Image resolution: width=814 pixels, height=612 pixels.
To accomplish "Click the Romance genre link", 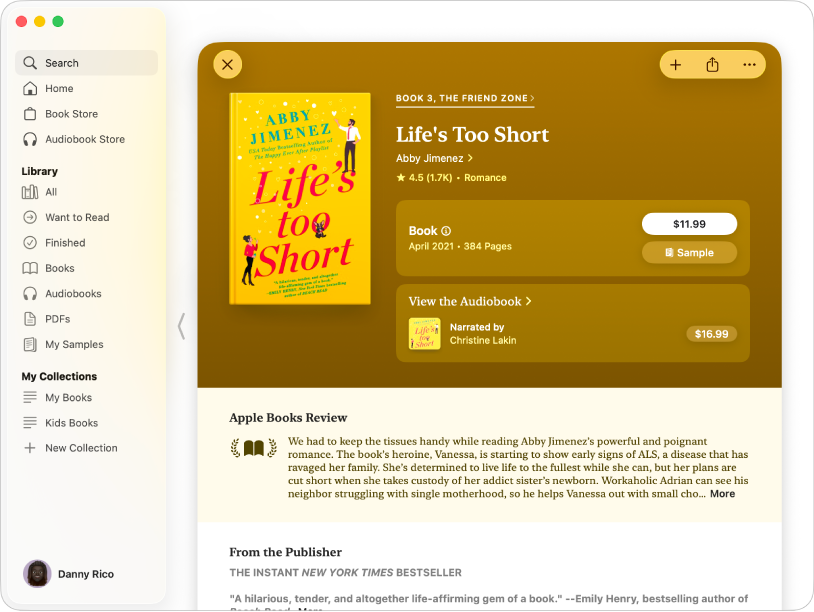I will pos(485,178).
